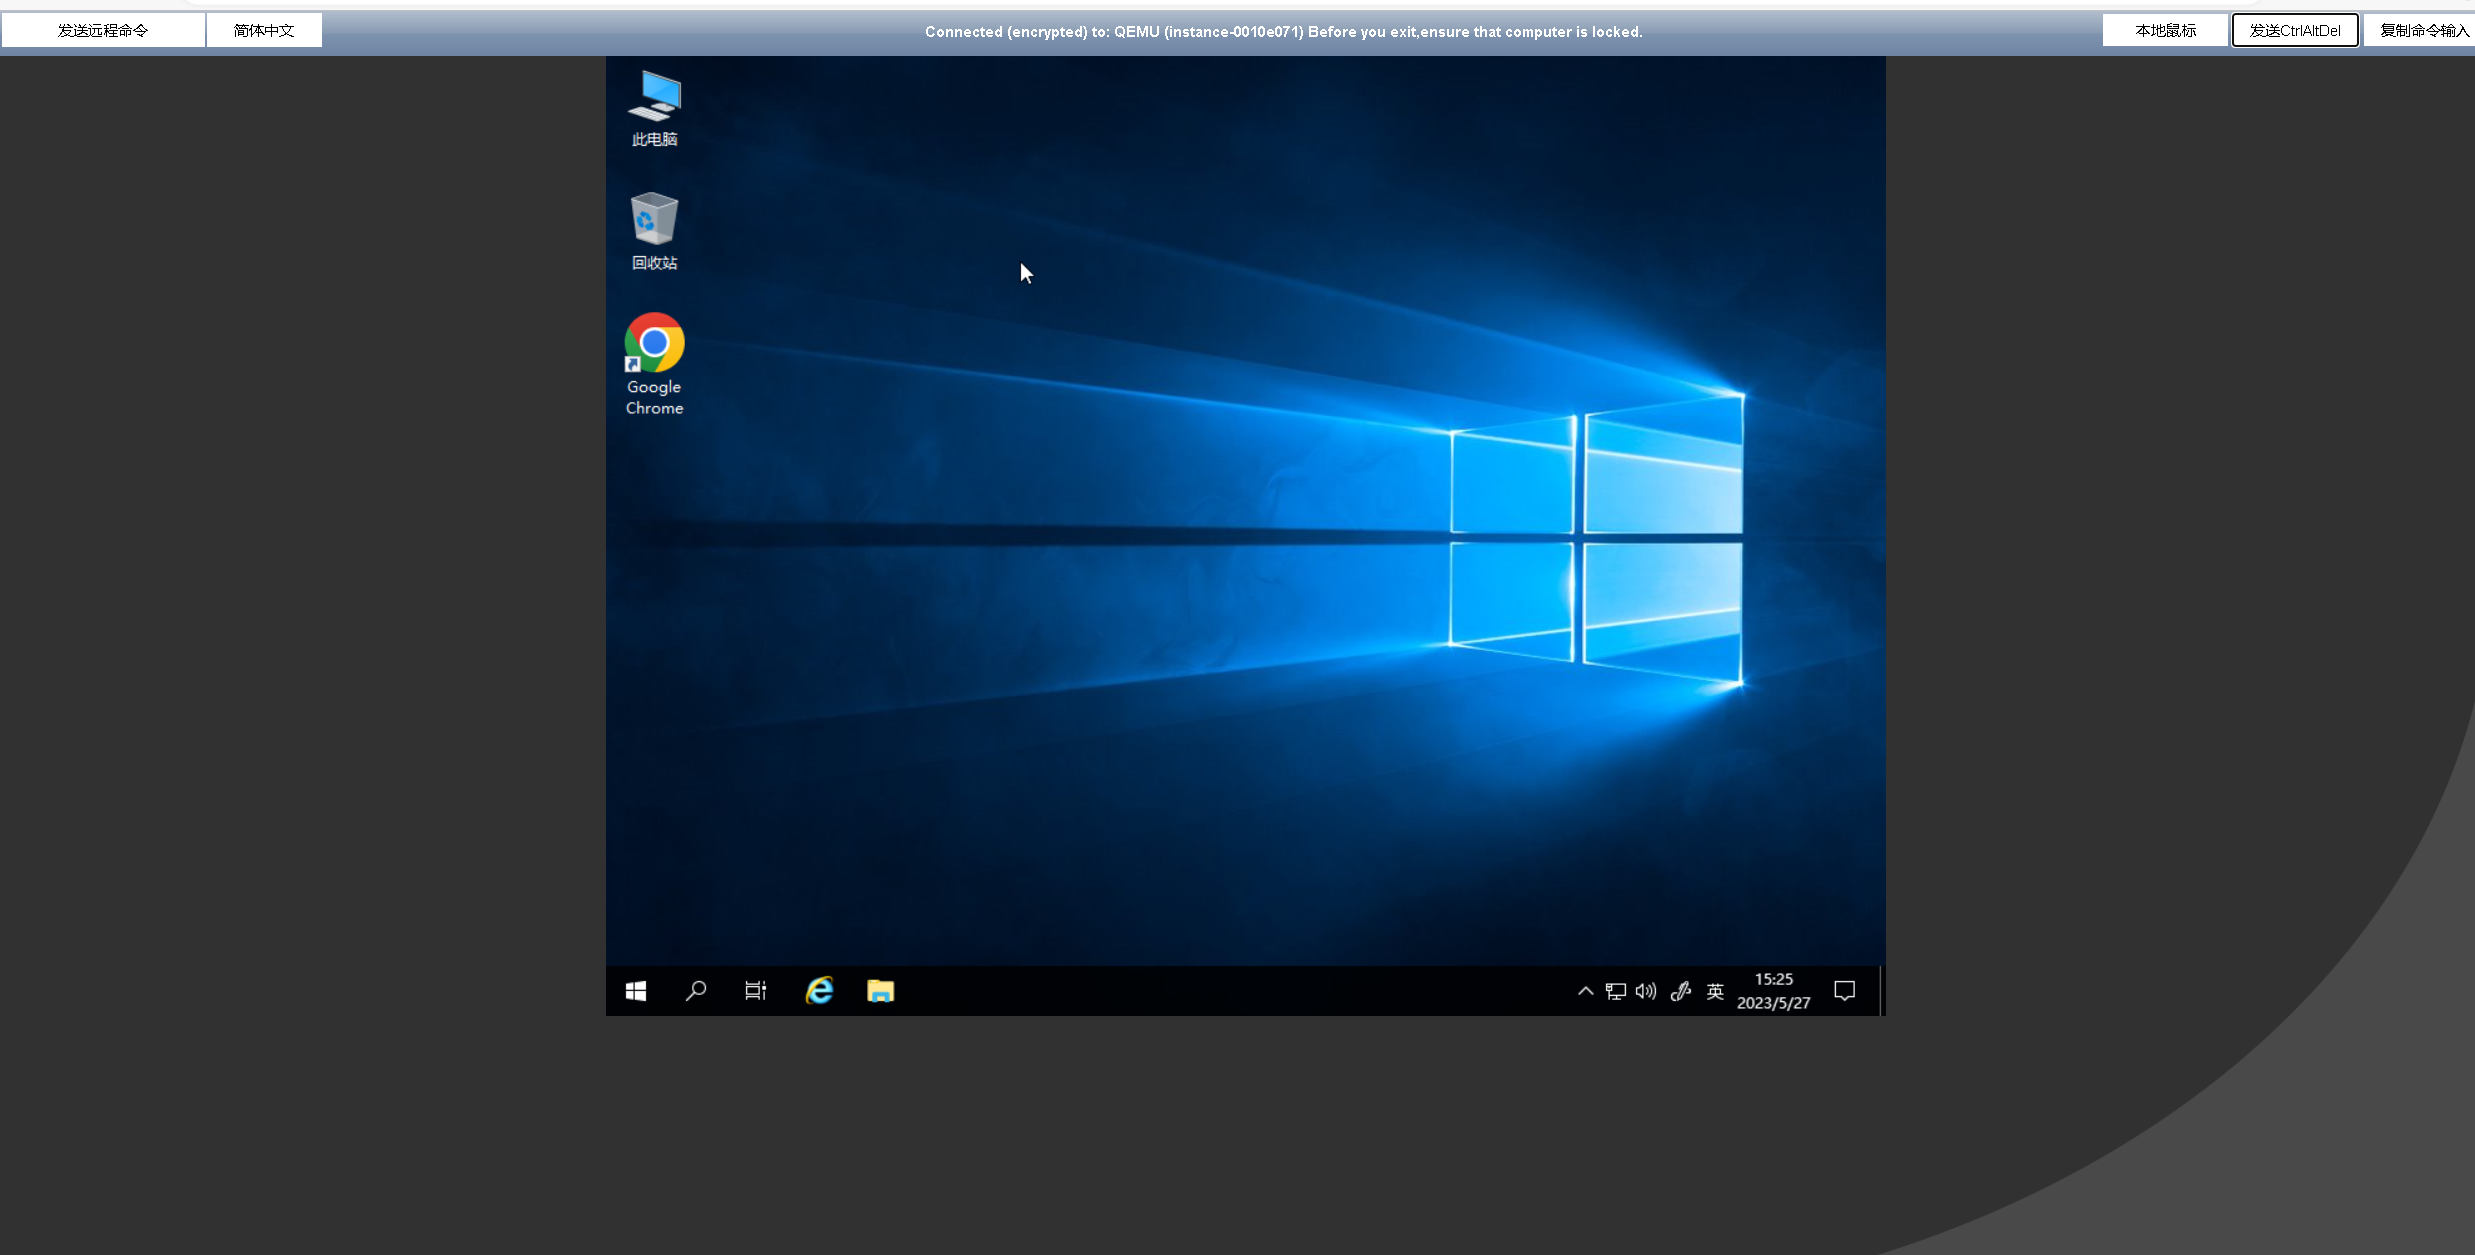Viewport: 2475px width, 1255px height.
Task: Open File Explorer from the taskbar
Action: coord(880,991)
